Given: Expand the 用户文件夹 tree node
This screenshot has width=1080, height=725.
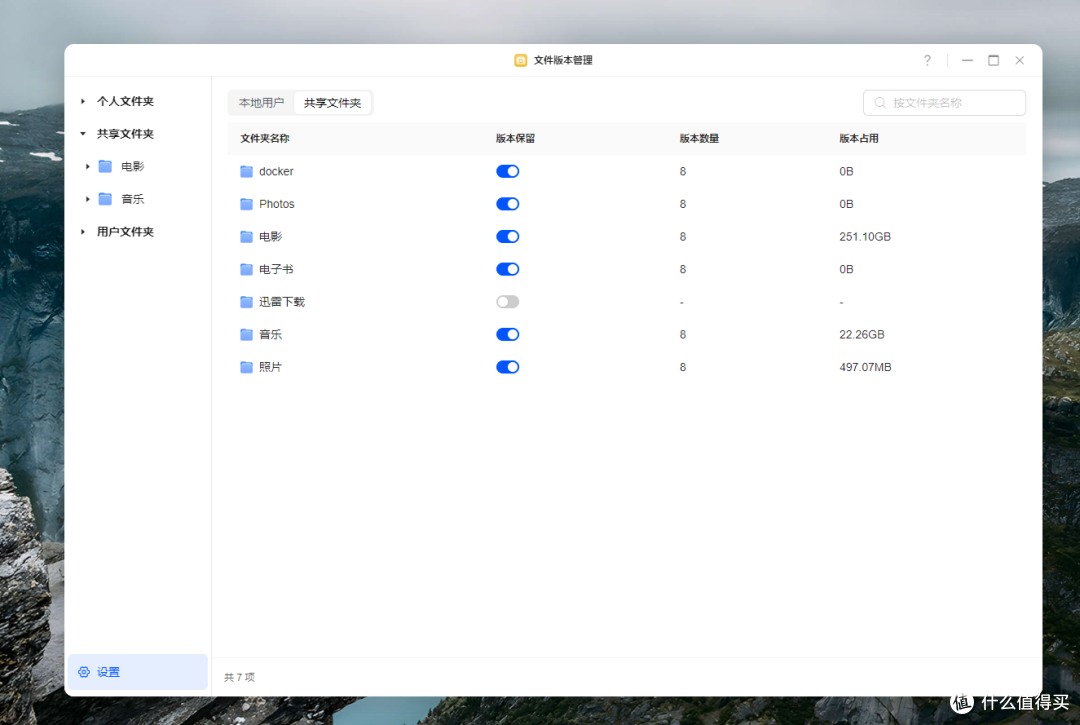Looking at the screenshot, I should pyautogui.click(x=83, y=232).
